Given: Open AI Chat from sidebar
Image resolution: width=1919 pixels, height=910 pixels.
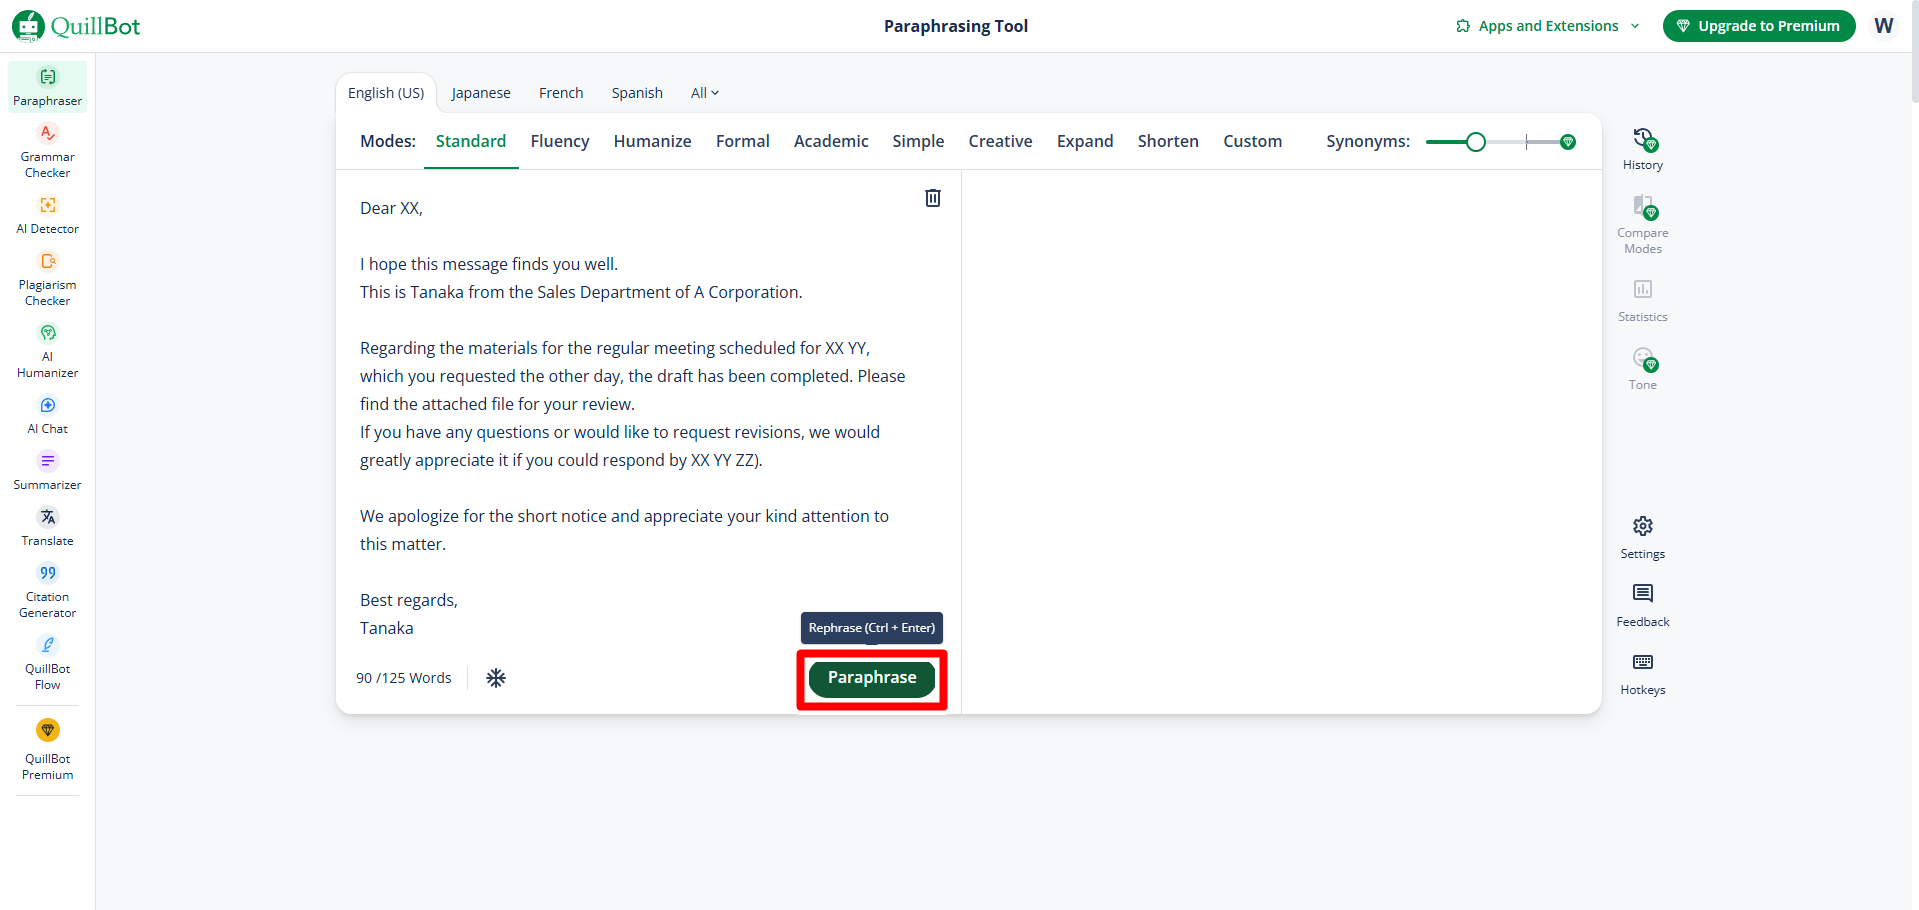Looking at the screenshot, I should pos(47,415).
